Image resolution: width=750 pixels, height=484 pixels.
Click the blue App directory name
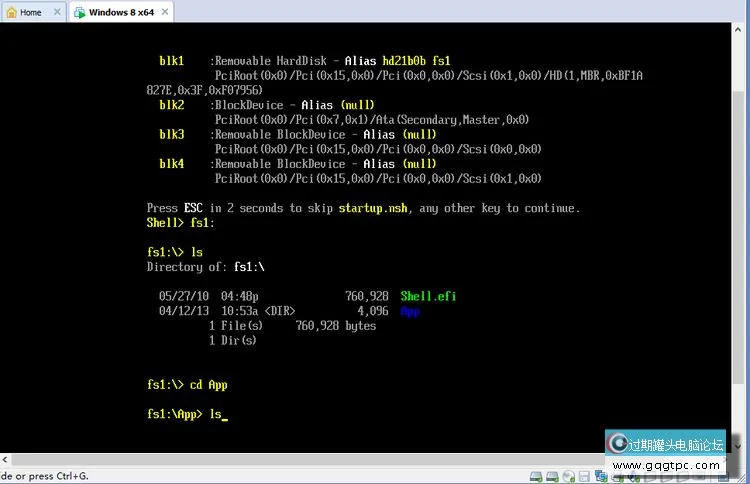(410, 311)
